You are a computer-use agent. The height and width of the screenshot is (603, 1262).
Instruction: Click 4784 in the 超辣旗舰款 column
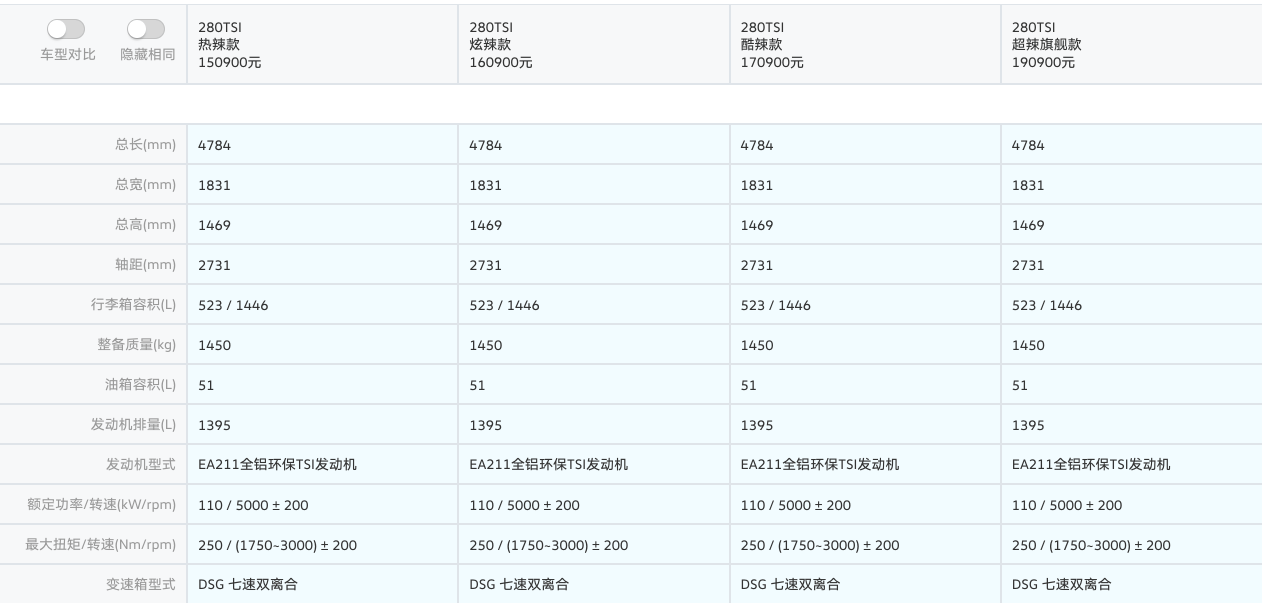[x=1028, y=145]
